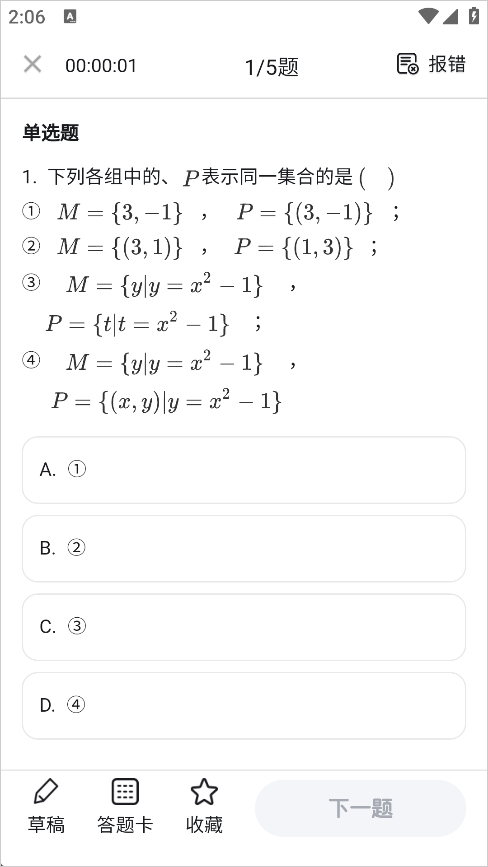Open the 答题卡 answer sheet icon
Screen dimensions: 488x867
point(125,792)
